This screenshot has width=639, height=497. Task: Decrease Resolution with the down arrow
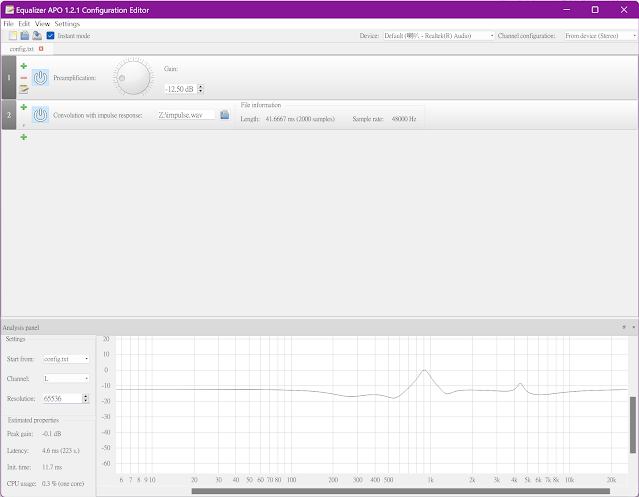(x=86, y=401)
